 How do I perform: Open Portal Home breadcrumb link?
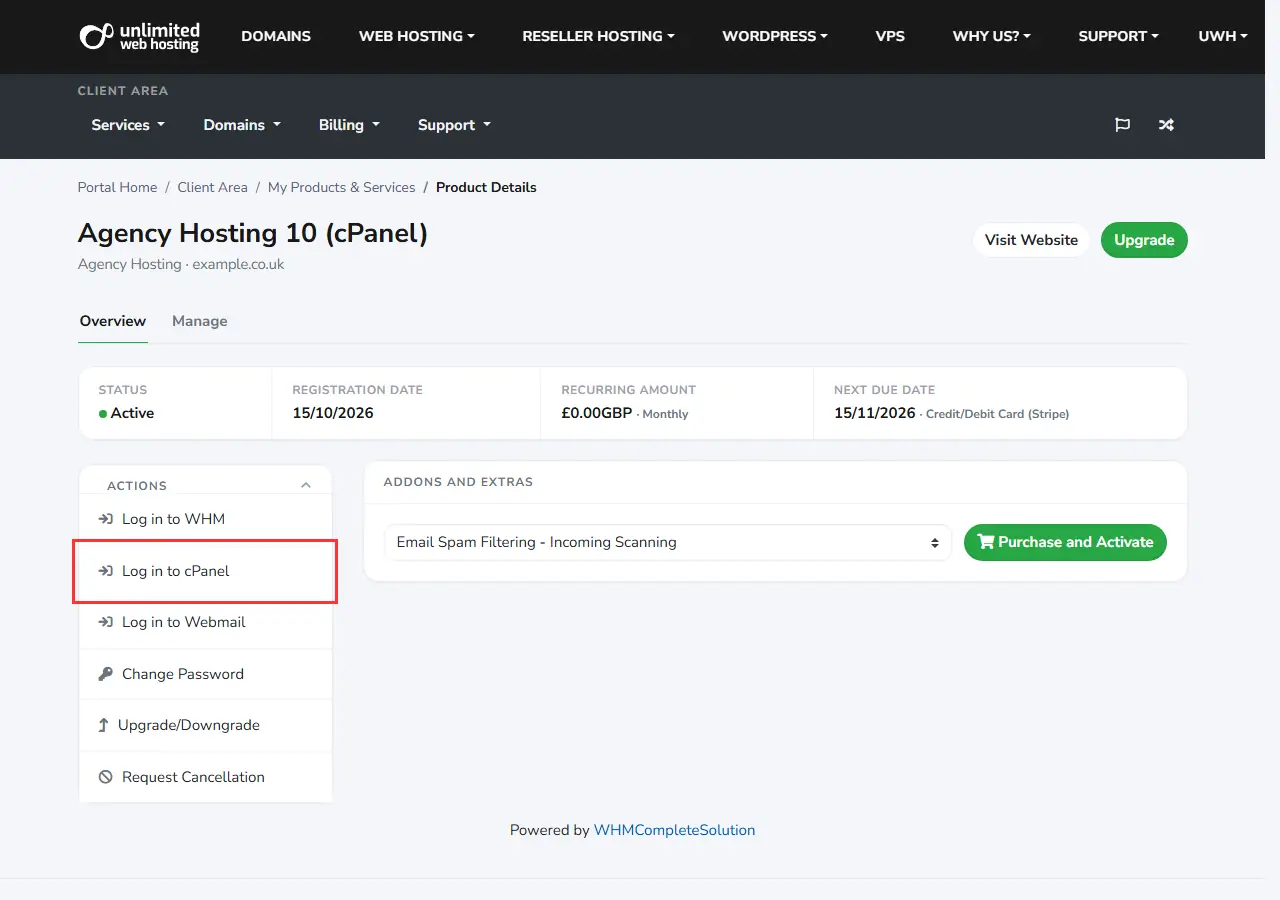(x=117, y=187)
